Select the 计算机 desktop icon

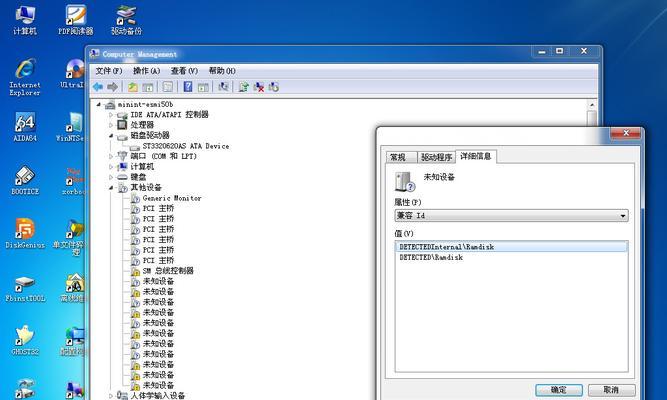tap(25, 20)
